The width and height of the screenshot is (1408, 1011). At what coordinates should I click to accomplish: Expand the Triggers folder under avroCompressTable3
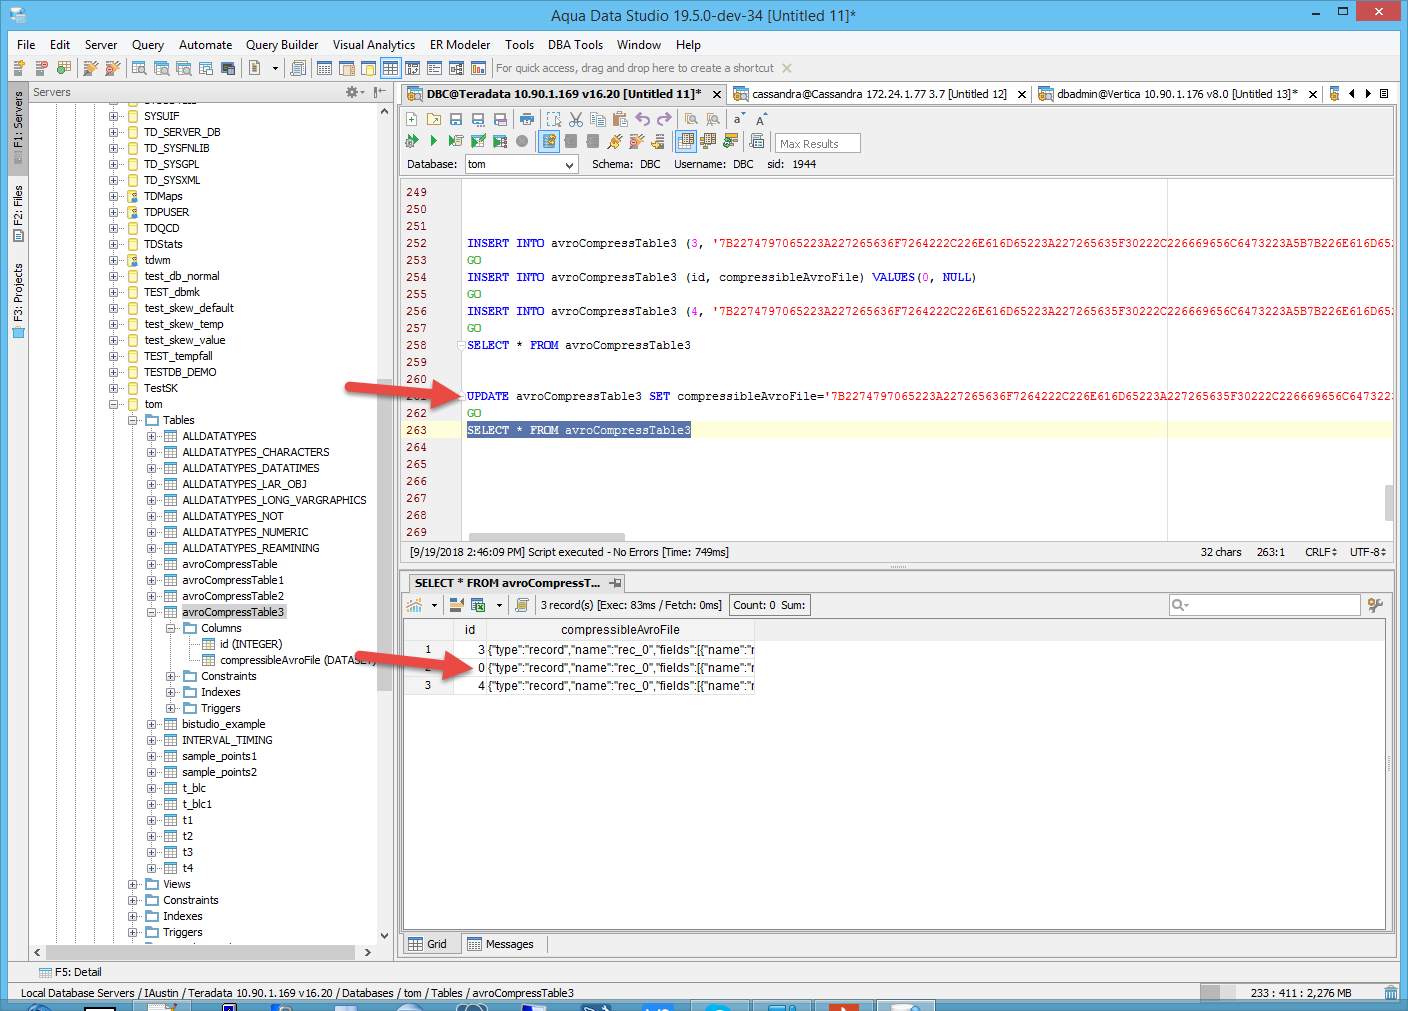171,708
